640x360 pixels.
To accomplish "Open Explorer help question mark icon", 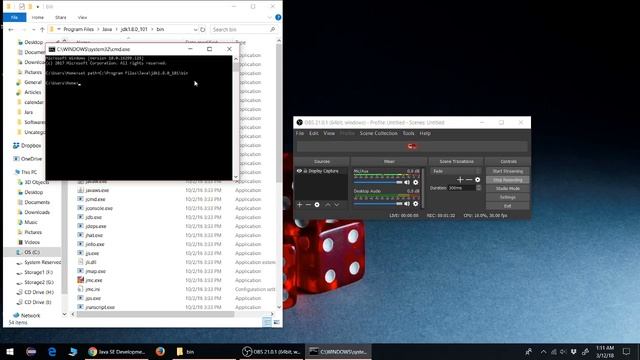I will 278,18.
